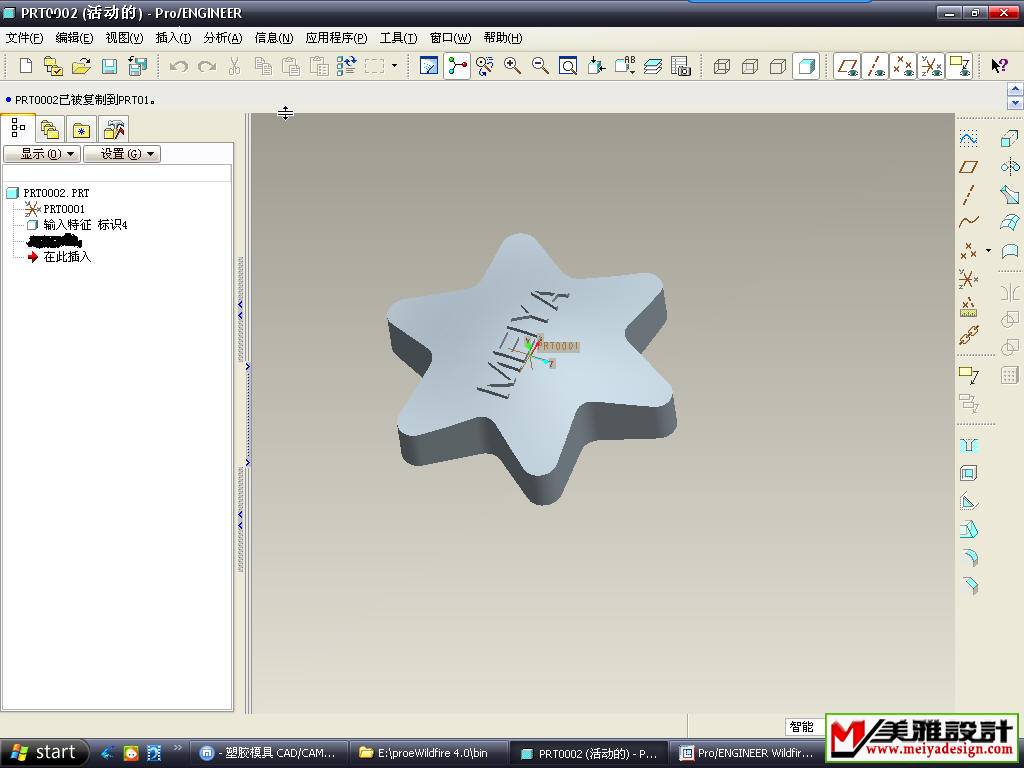Open the Layers tool icon
The image size is (1024, 768).
point(652,66)
